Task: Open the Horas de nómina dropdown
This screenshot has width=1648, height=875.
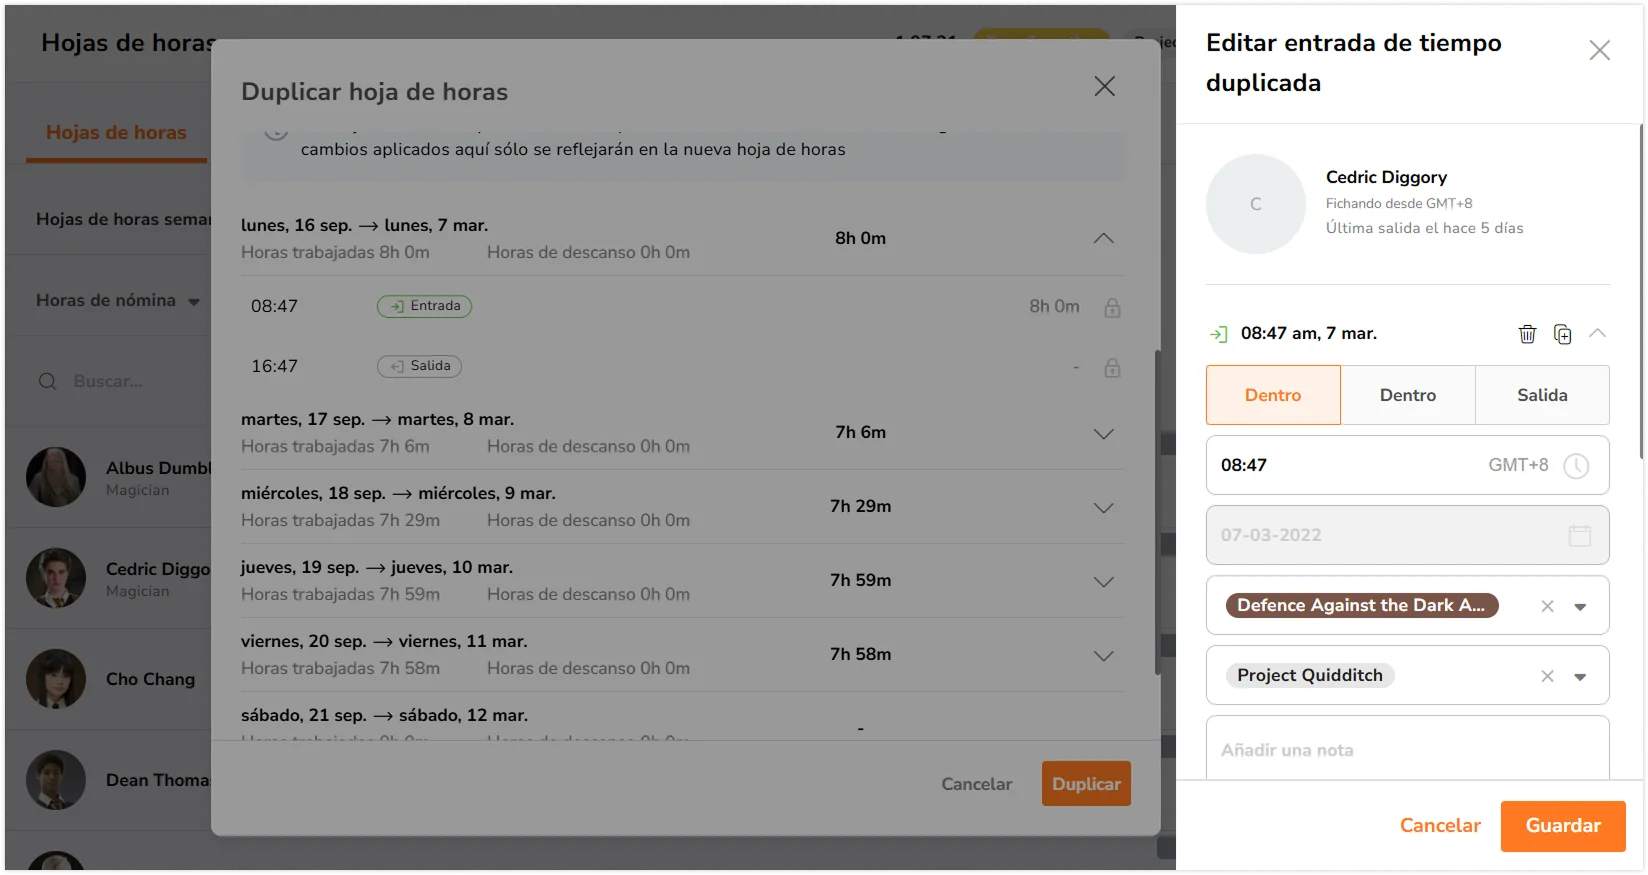Action: coord(118,300)
